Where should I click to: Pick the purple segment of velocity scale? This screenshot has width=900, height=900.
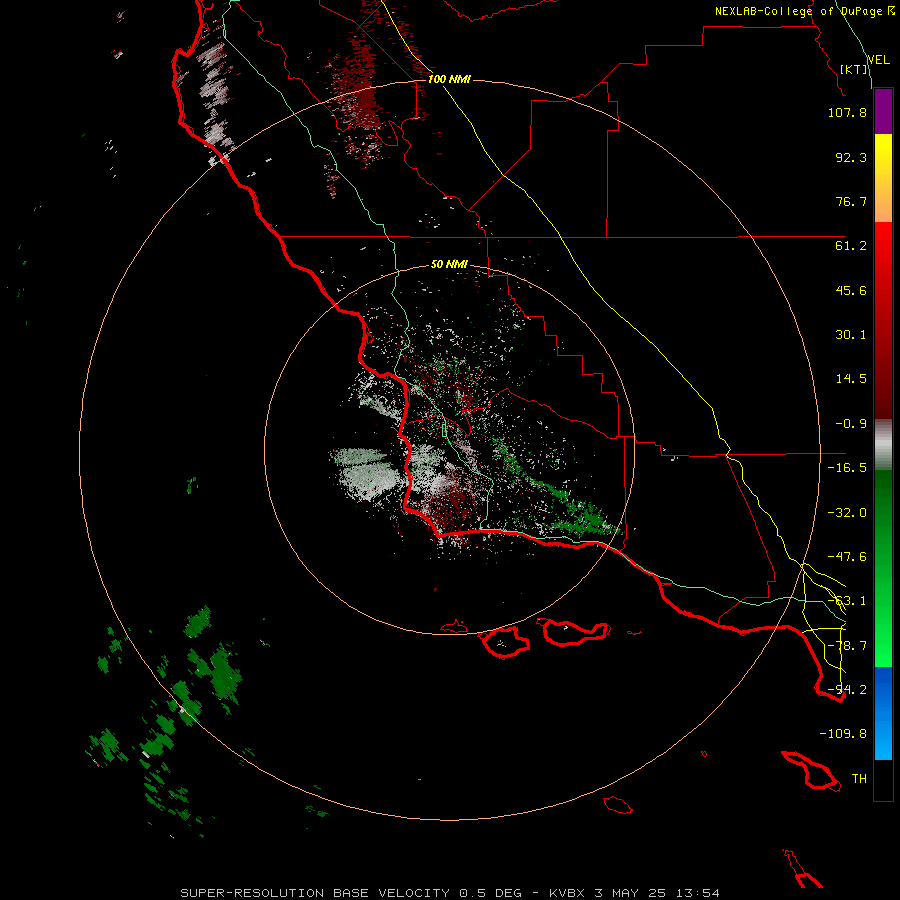pos(883,111)
